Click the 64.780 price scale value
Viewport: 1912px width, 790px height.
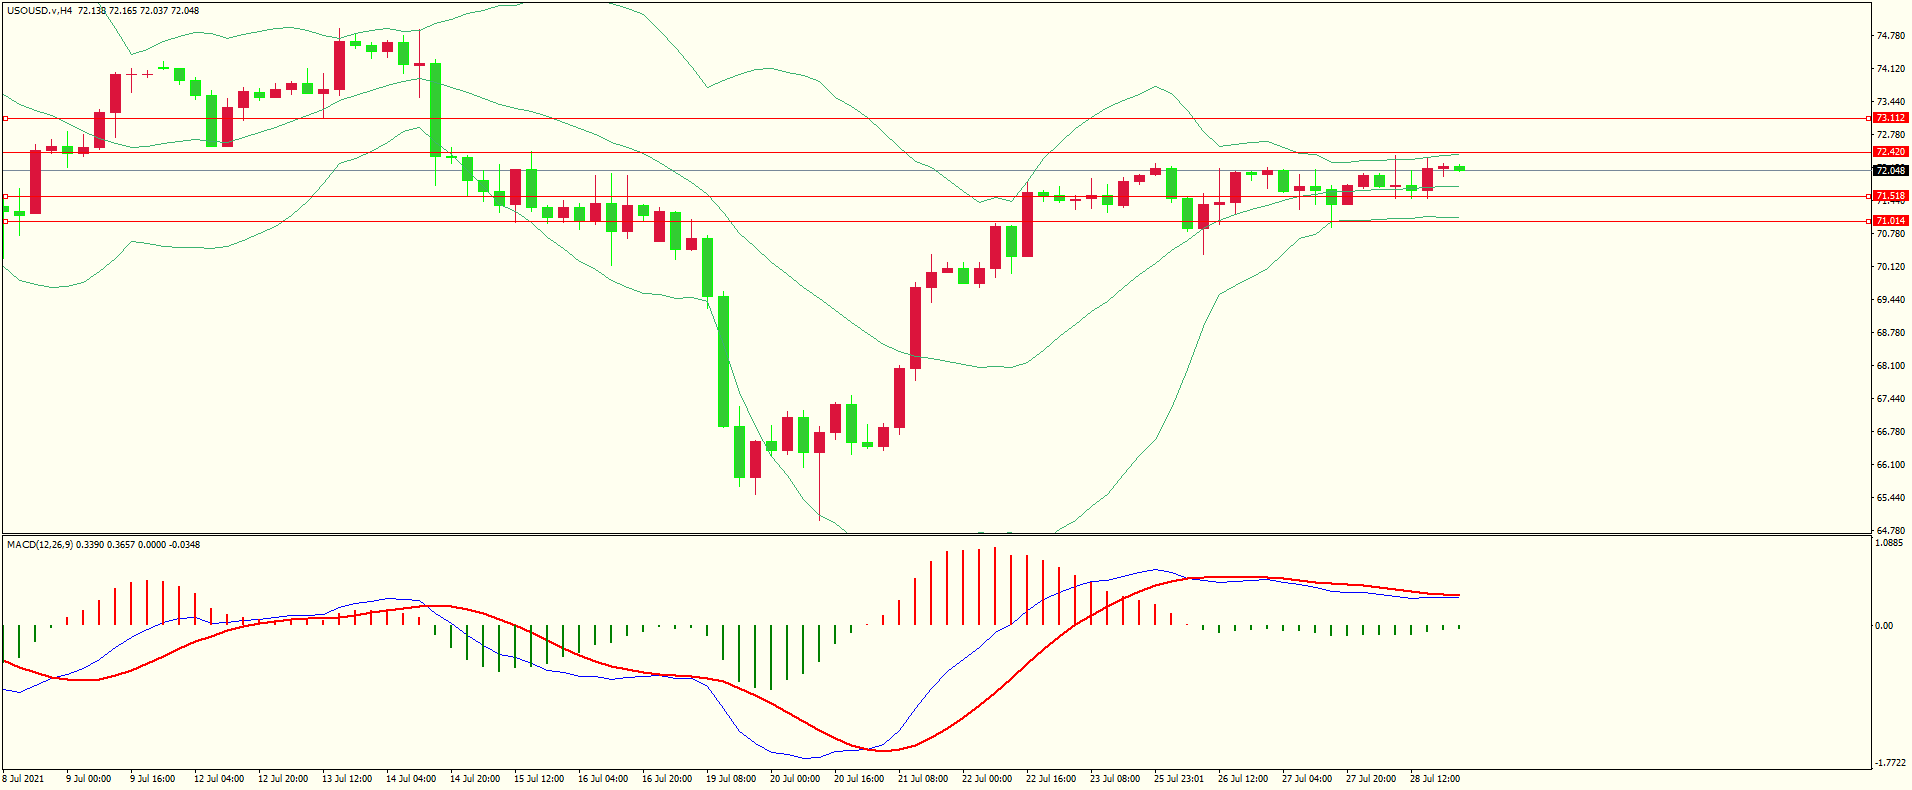(1889, 530)
